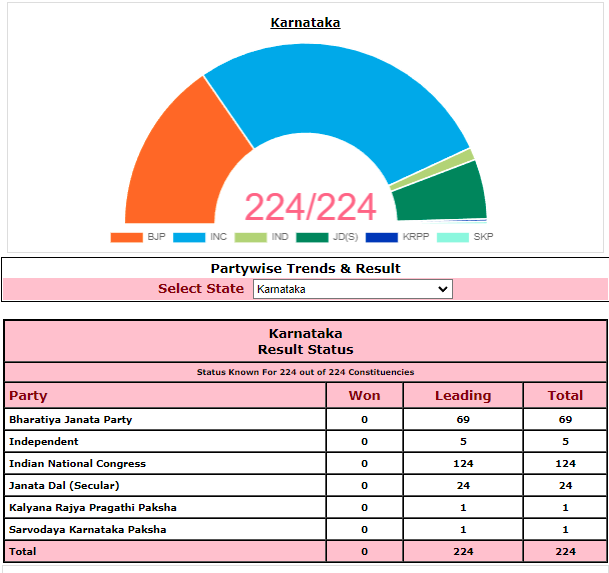Click the INC legend label
Viewport: 609px width, 573px height.
pos(218,237)
